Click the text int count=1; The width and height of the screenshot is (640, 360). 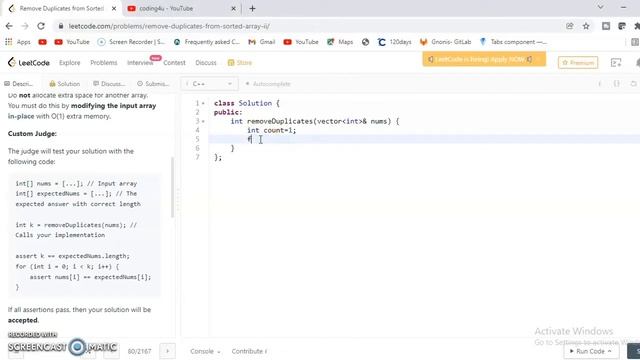(x=271, y=130)
